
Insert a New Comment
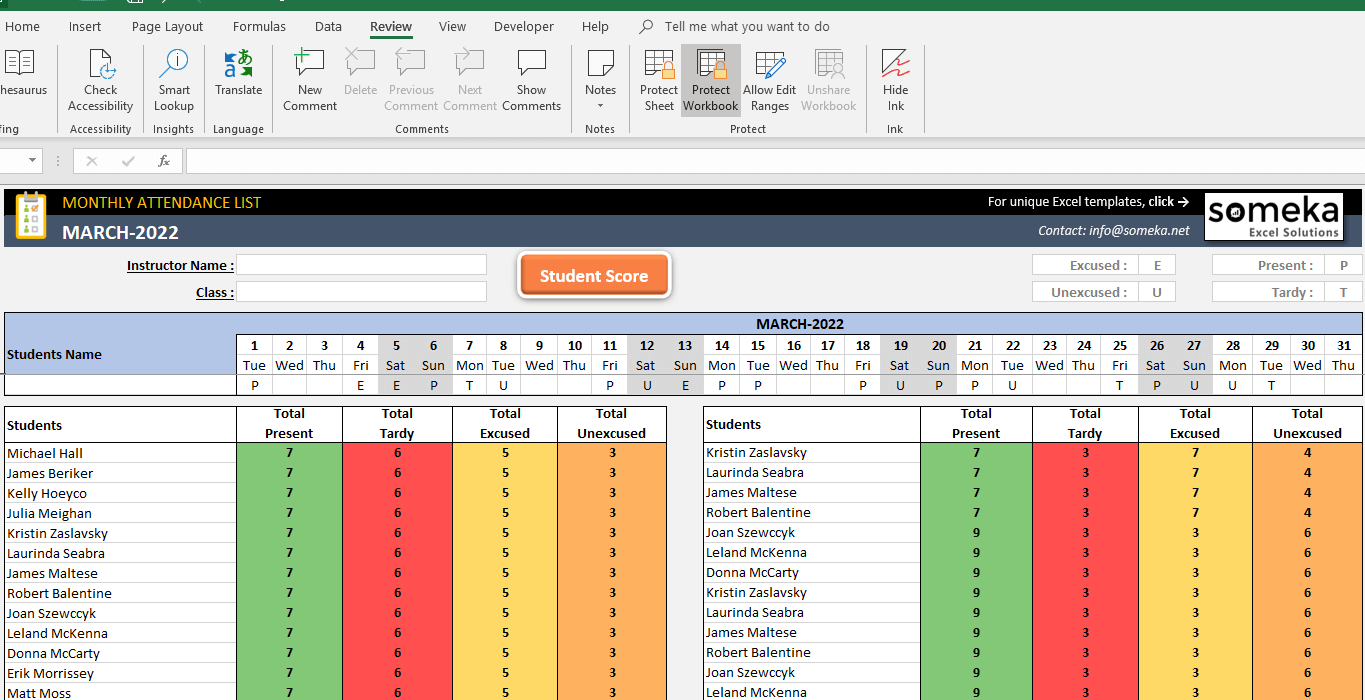tap(309, 80)
